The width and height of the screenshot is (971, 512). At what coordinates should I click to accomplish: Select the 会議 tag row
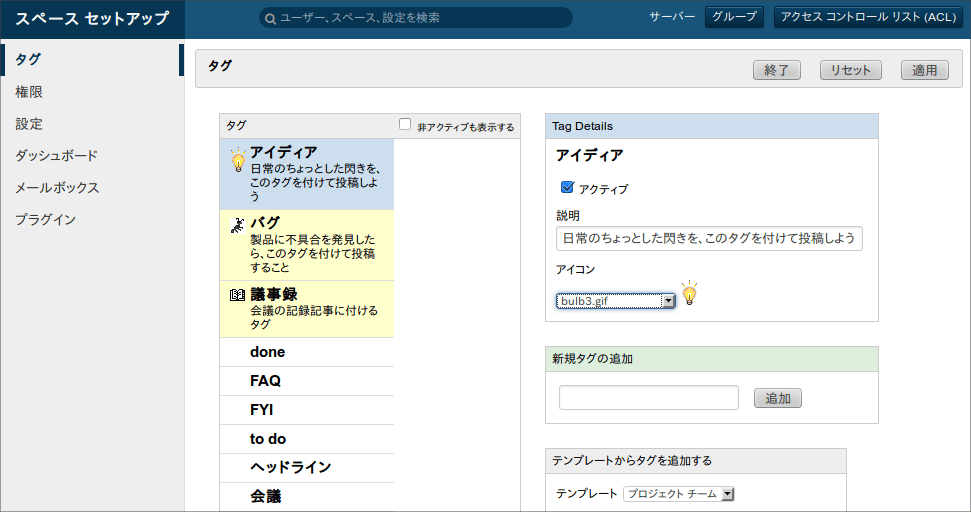click(307, 496)
